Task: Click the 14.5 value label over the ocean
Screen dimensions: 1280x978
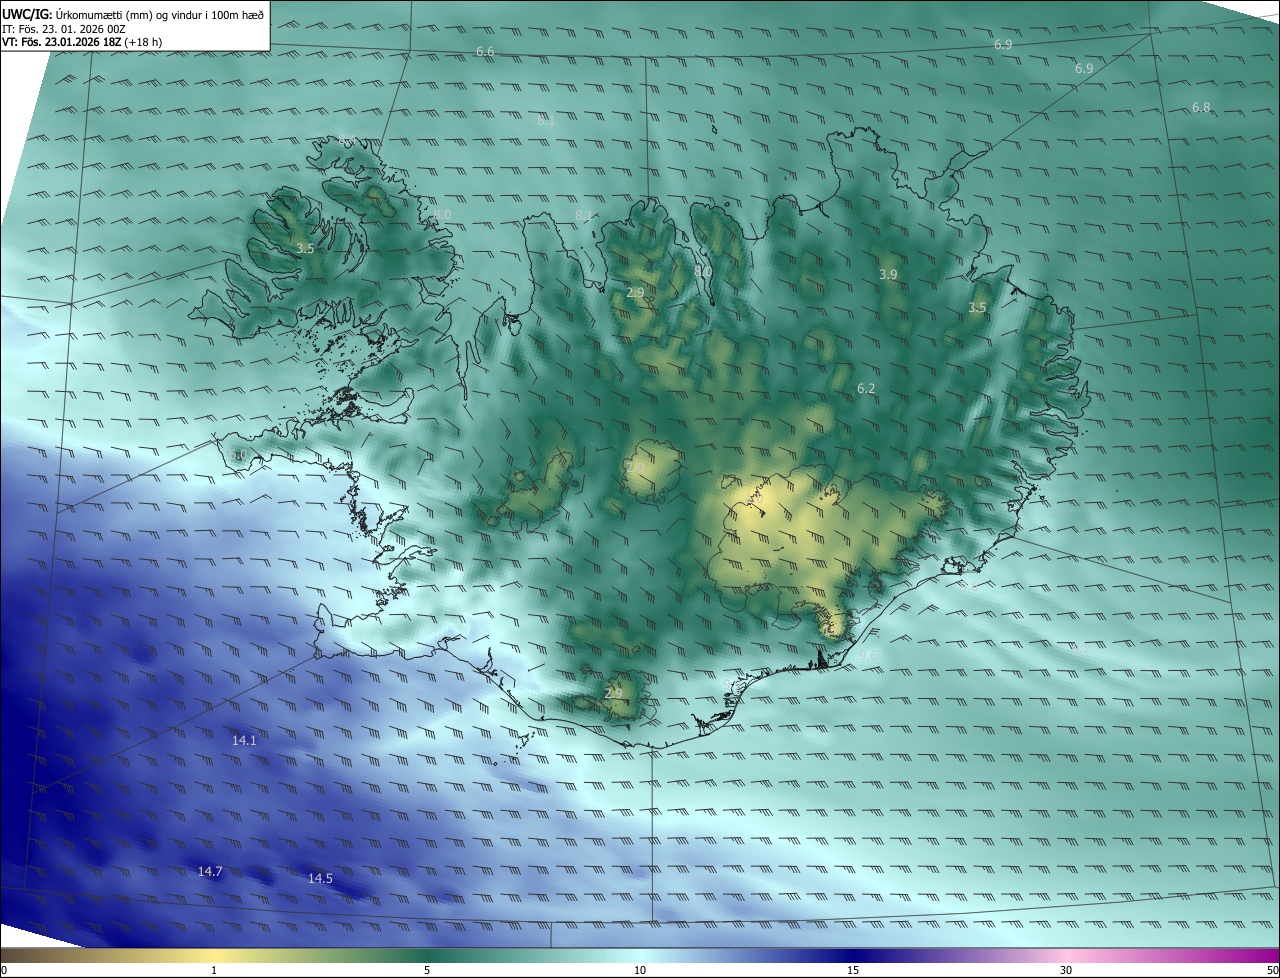Action: pos(320,879)
